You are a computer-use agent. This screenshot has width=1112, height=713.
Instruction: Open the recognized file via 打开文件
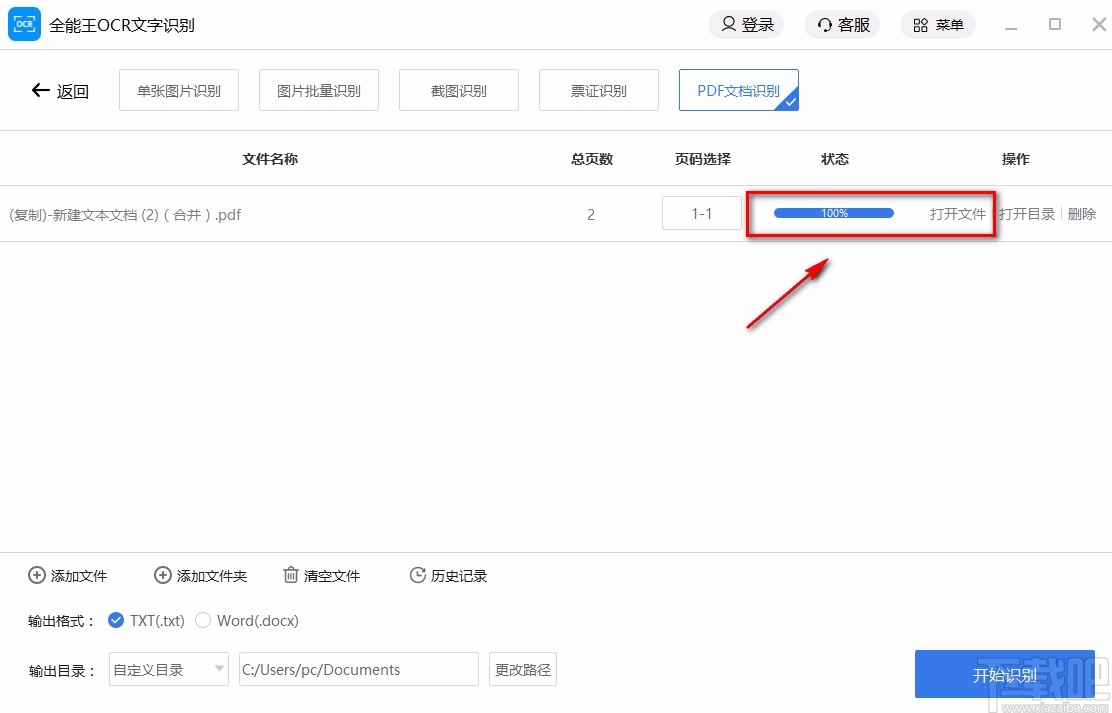point(957,213)
